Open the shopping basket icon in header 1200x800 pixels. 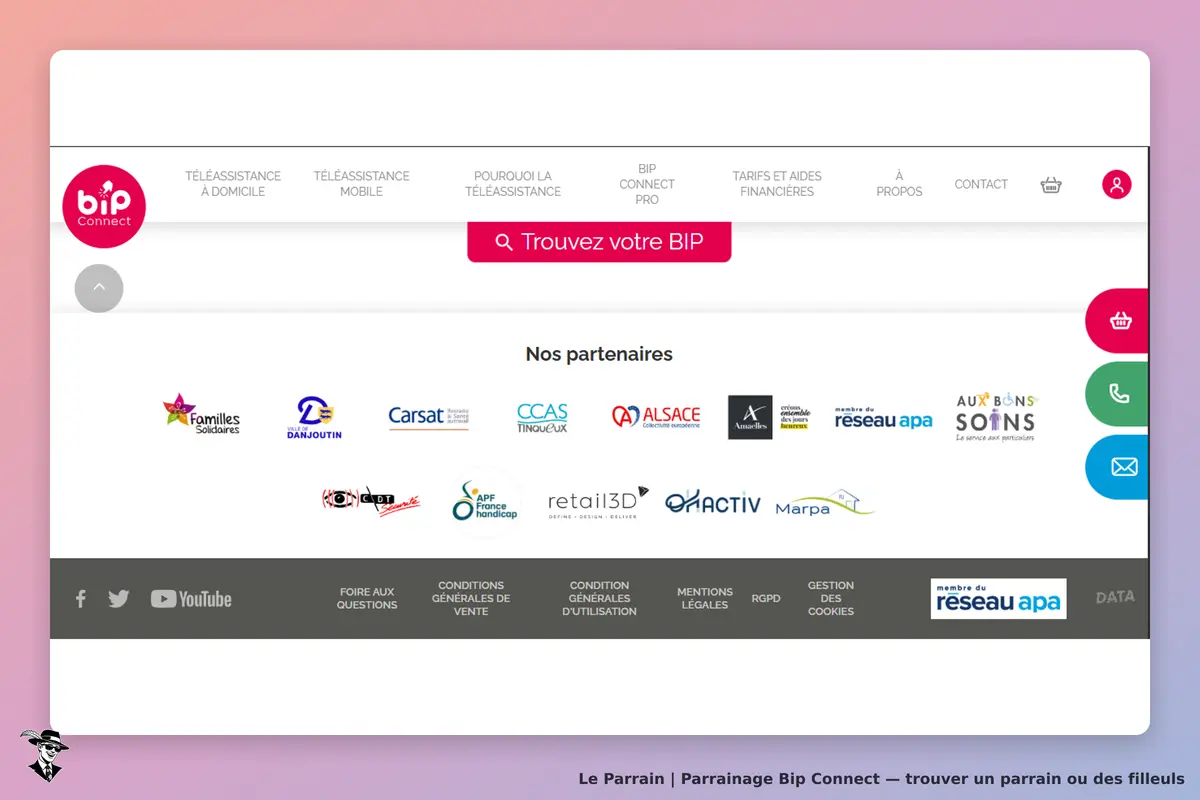click(x=1051, y=185)
